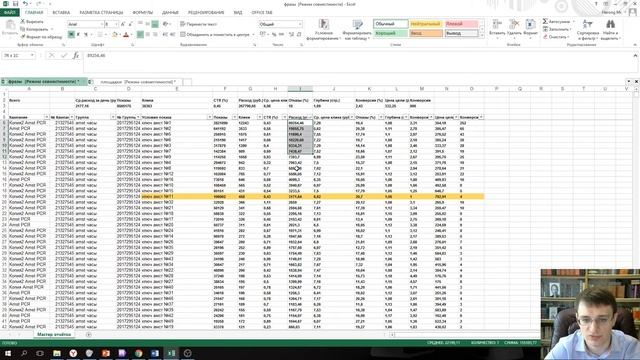Toggle Italic formatting button
The width and height of the screenshot is (640, 360).
click(78, 35)
